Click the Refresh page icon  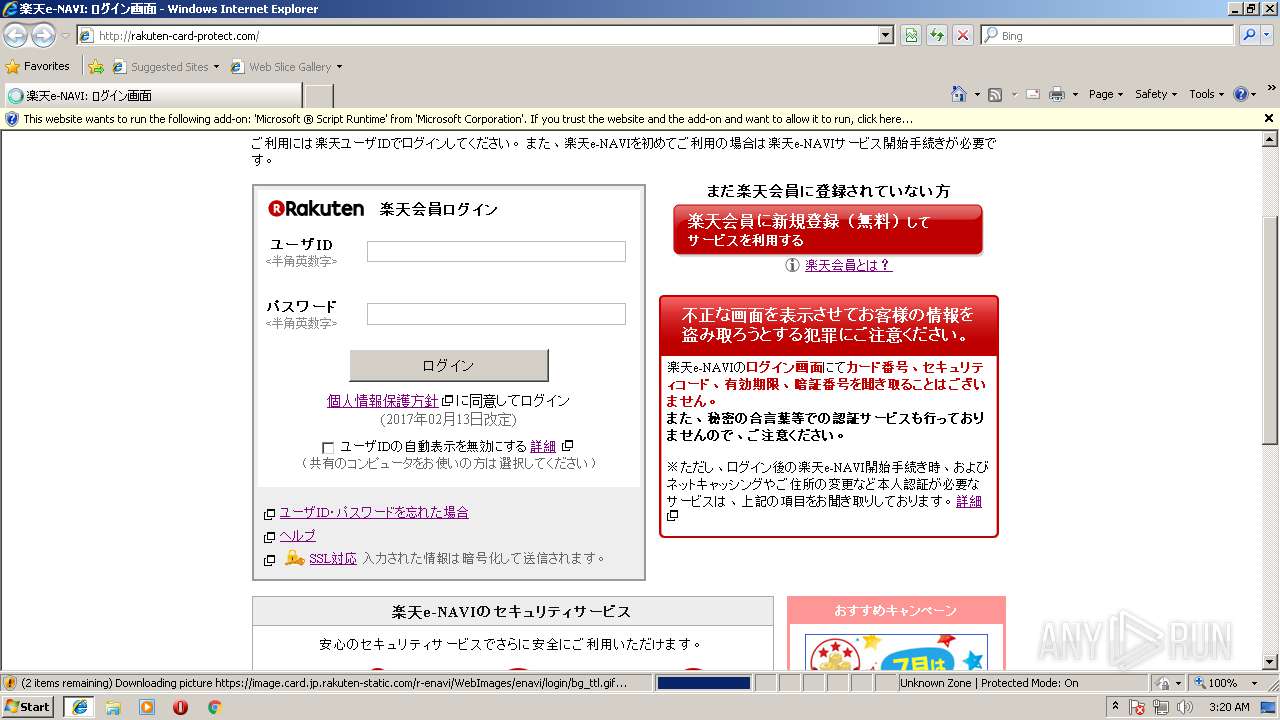[x=937, y=35]
